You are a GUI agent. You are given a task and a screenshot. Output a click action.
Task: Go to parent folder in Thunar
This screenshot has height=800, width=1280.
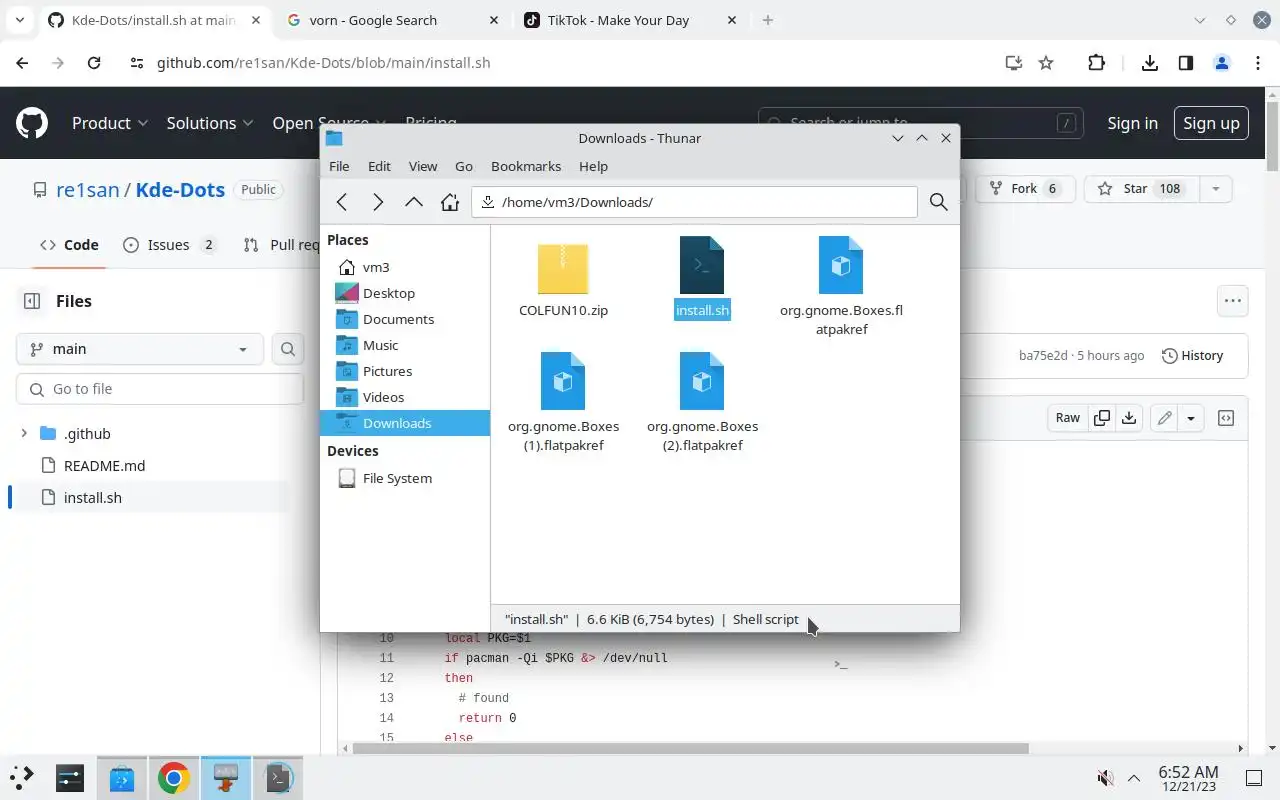click(x=414, y=202)
